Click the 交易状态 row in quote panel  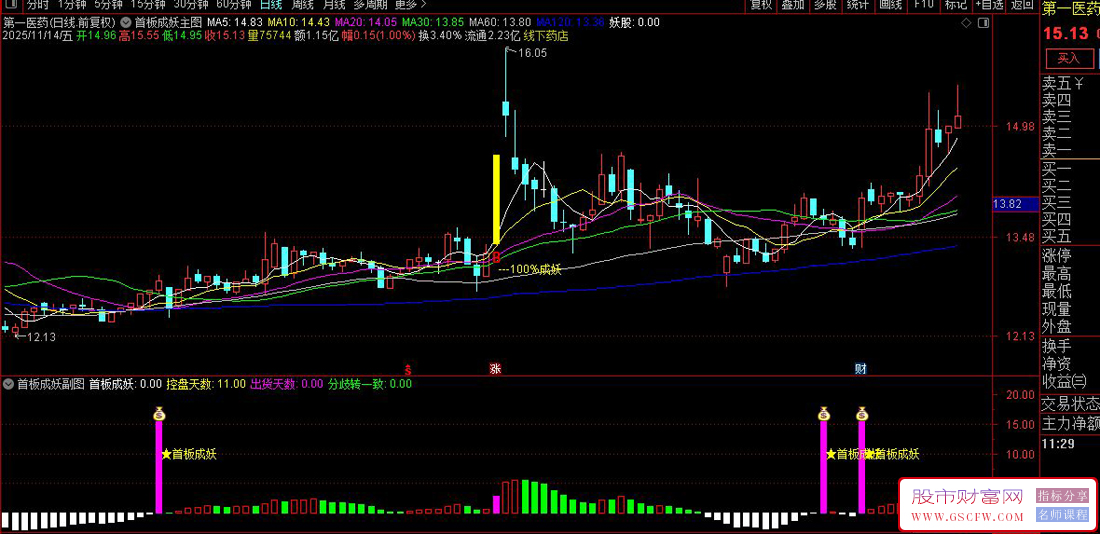pos(1069,403)
